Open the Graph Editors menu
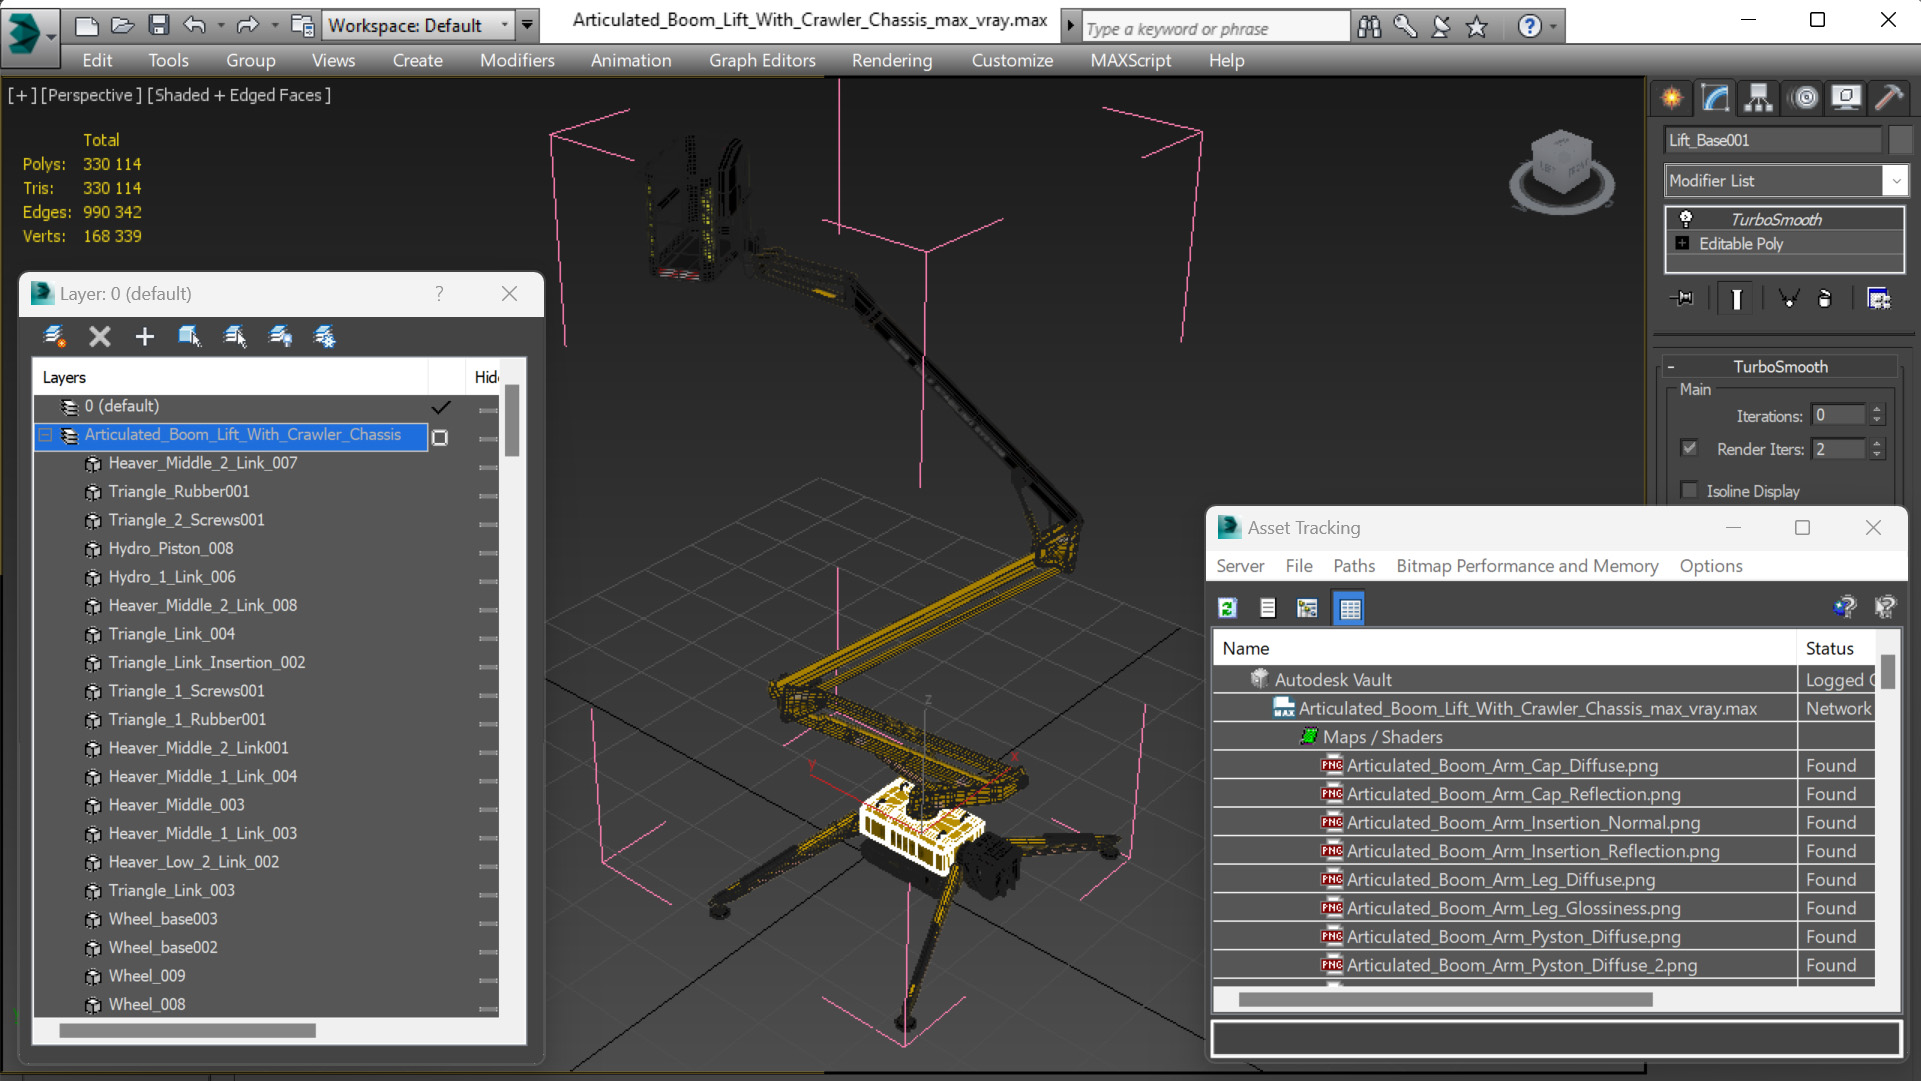This screenshot has width=1921, height=1081. point(762,60)
